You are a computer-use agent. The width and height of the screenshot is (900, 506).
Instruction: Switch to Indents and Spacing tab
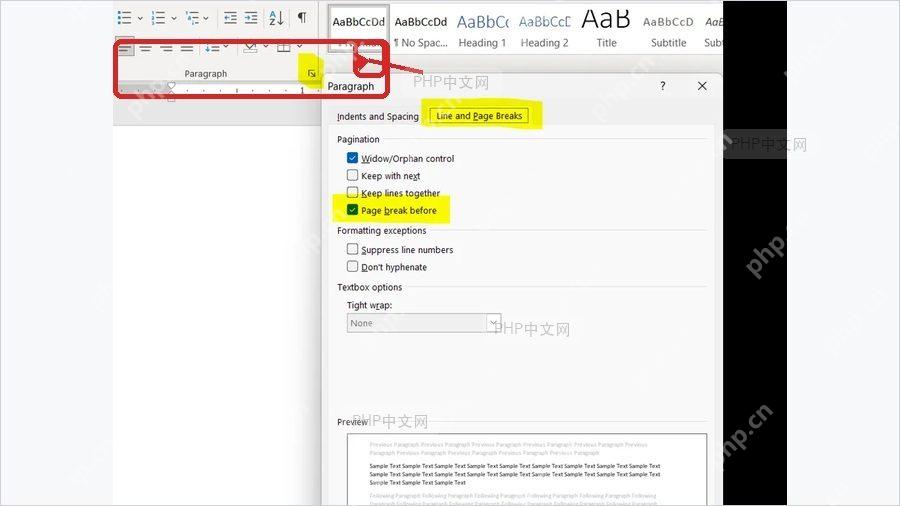click(378, 116)
